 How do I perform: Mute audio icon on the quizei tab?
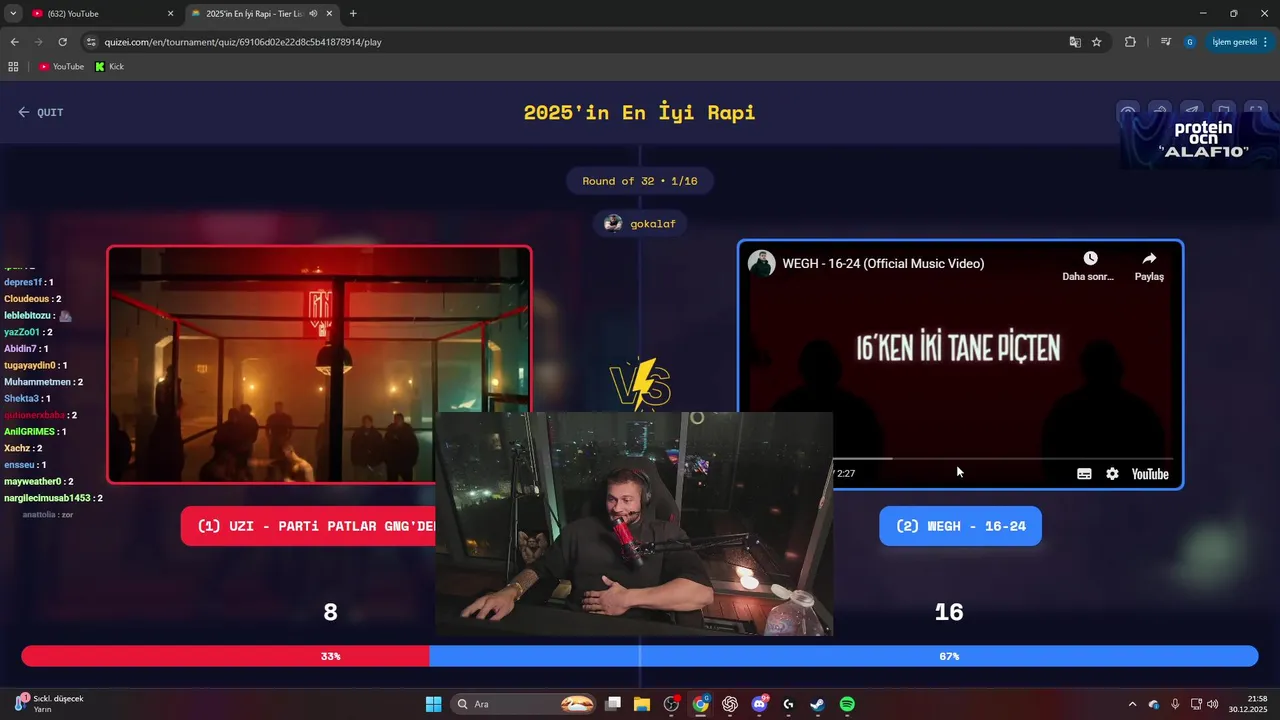[313, 14]
